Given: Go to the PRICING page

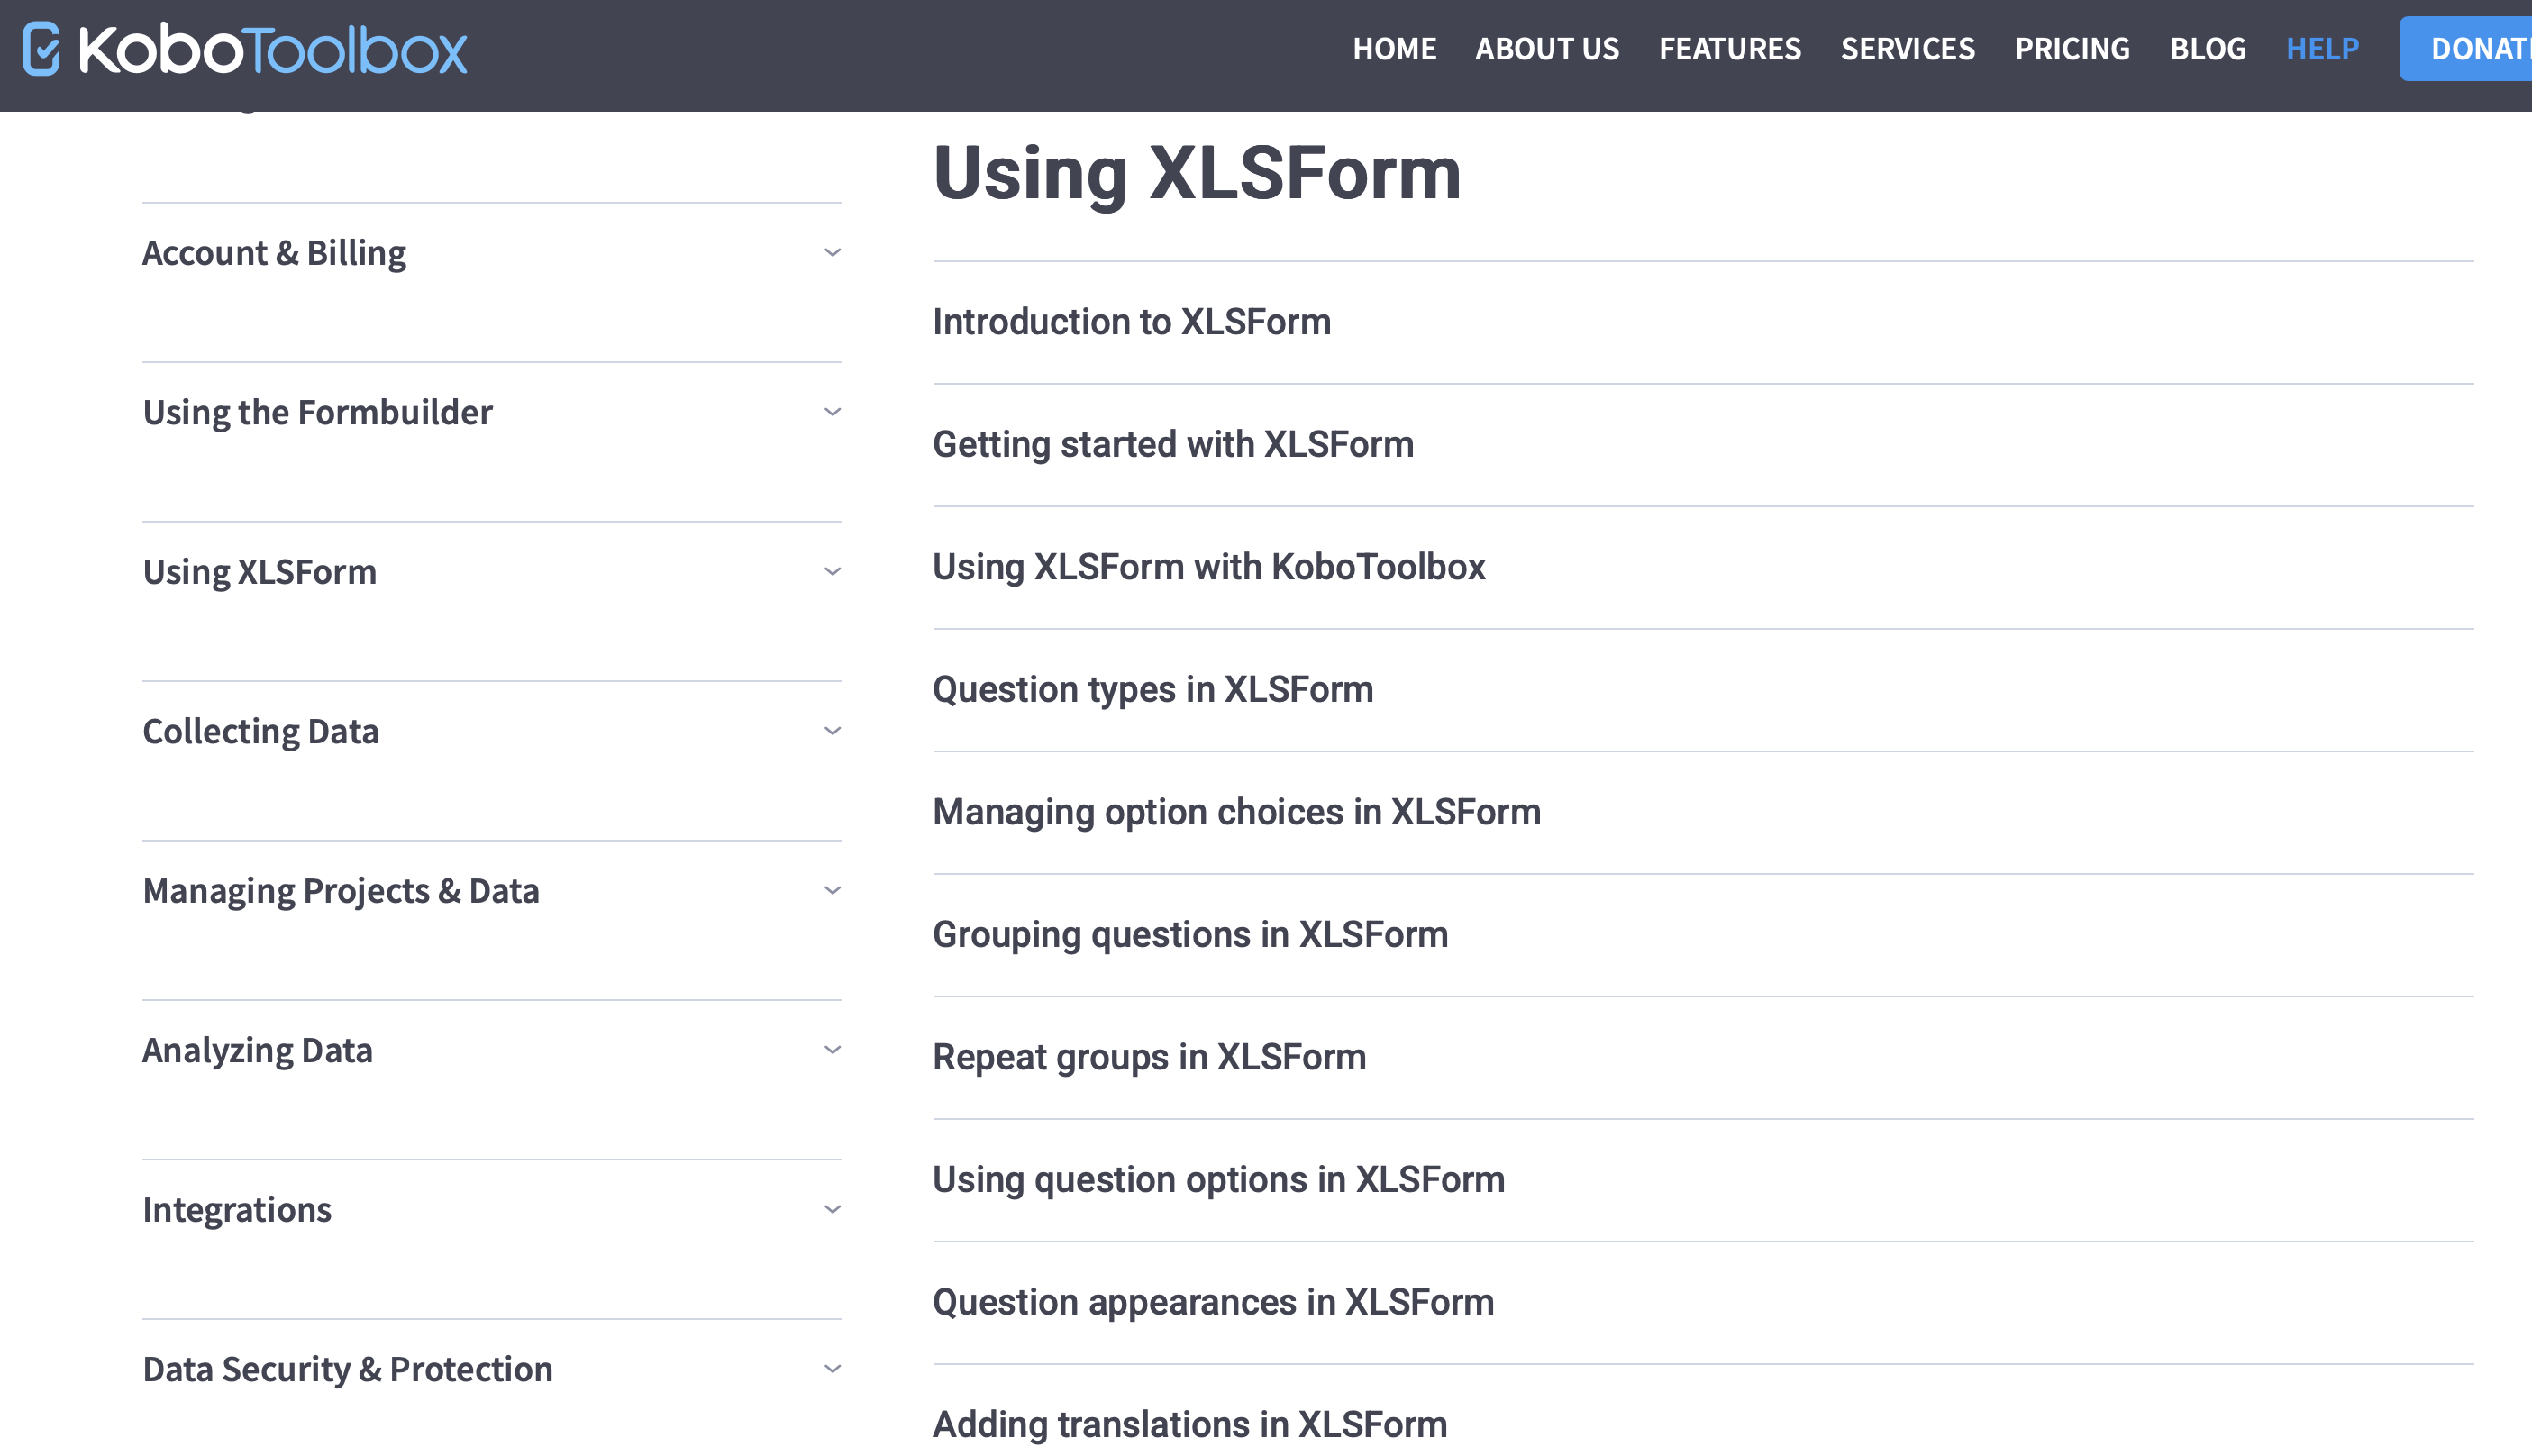Looking at the screenshot, I should point(2071,48).
